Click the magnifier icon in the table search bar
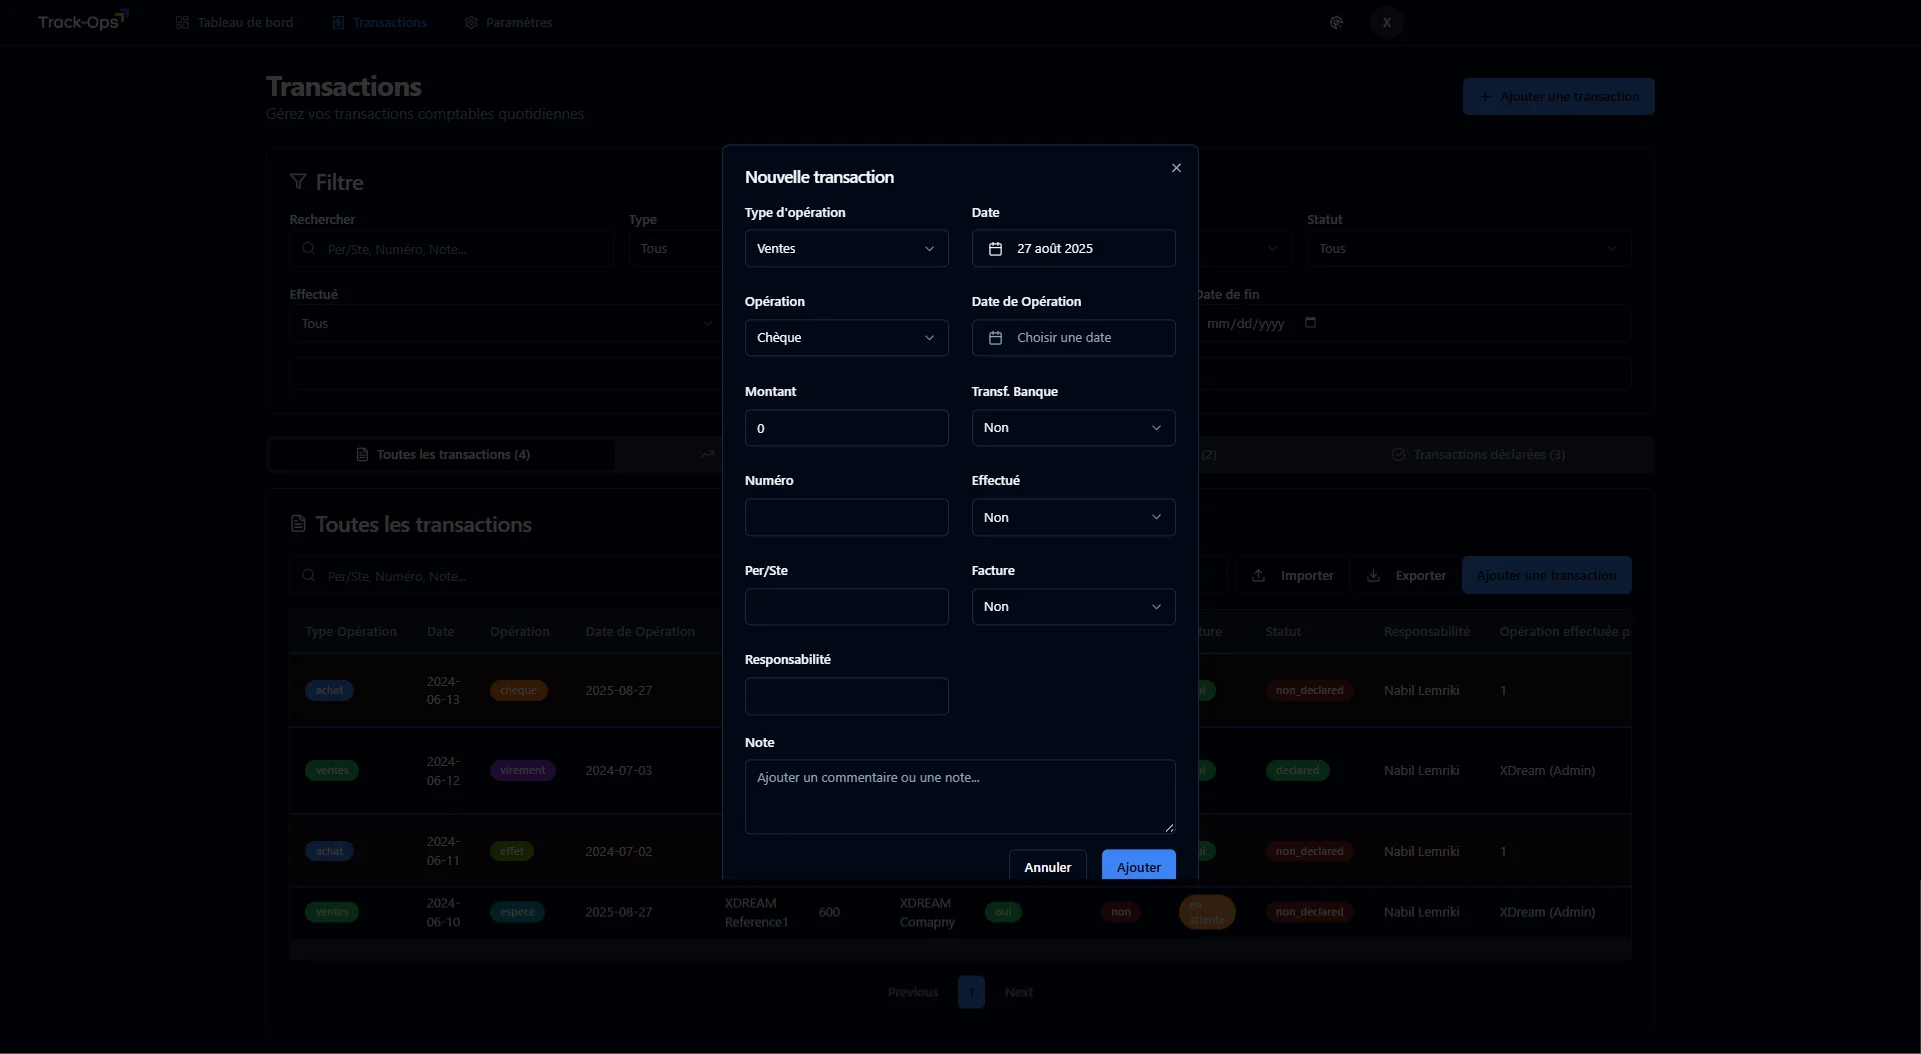 tap(310, 575)
